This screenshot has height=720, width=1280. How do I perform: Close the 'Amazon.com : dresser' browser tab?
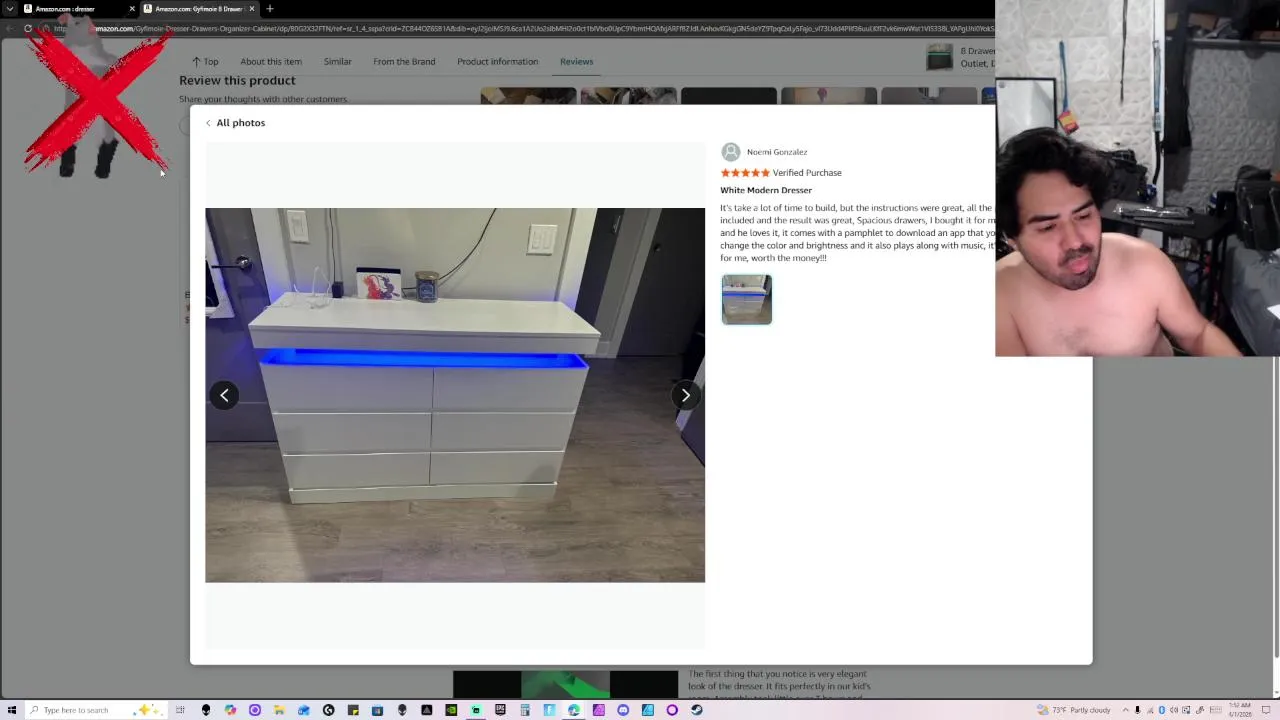(131, 8)
